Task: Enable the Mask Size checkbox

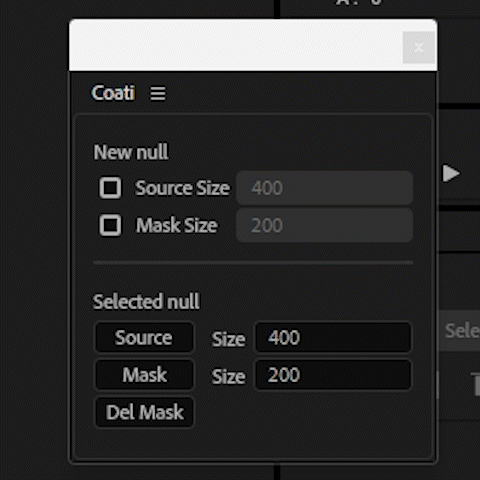Action: [x=110, y=225]
